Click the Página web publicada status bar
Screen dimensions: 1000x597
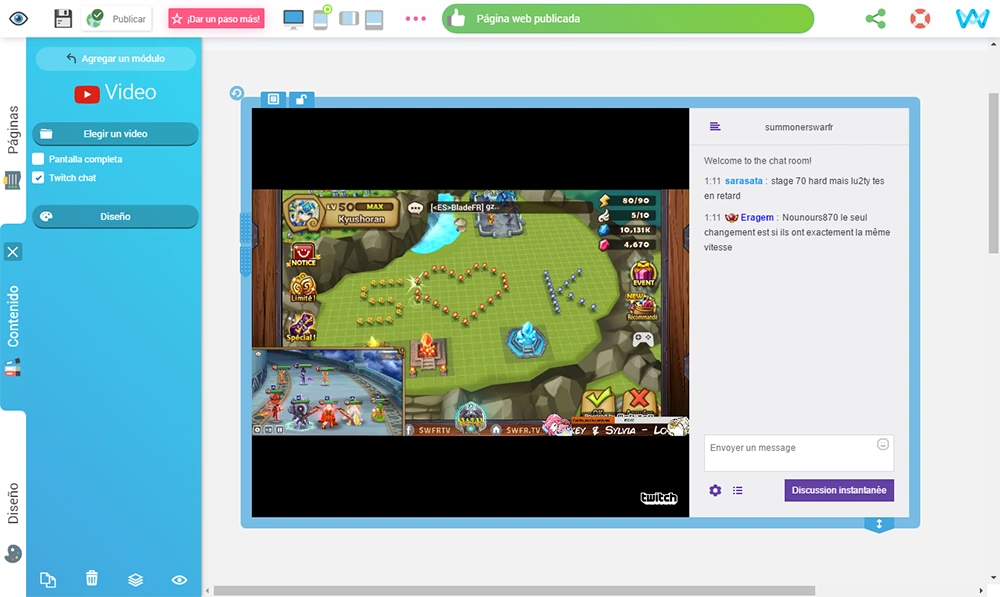coord(628,18)
